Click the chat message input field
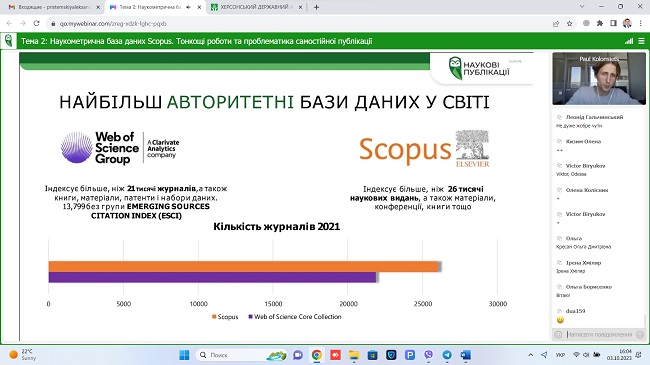Viewport: 650px width, 365px height. point(599,334)
